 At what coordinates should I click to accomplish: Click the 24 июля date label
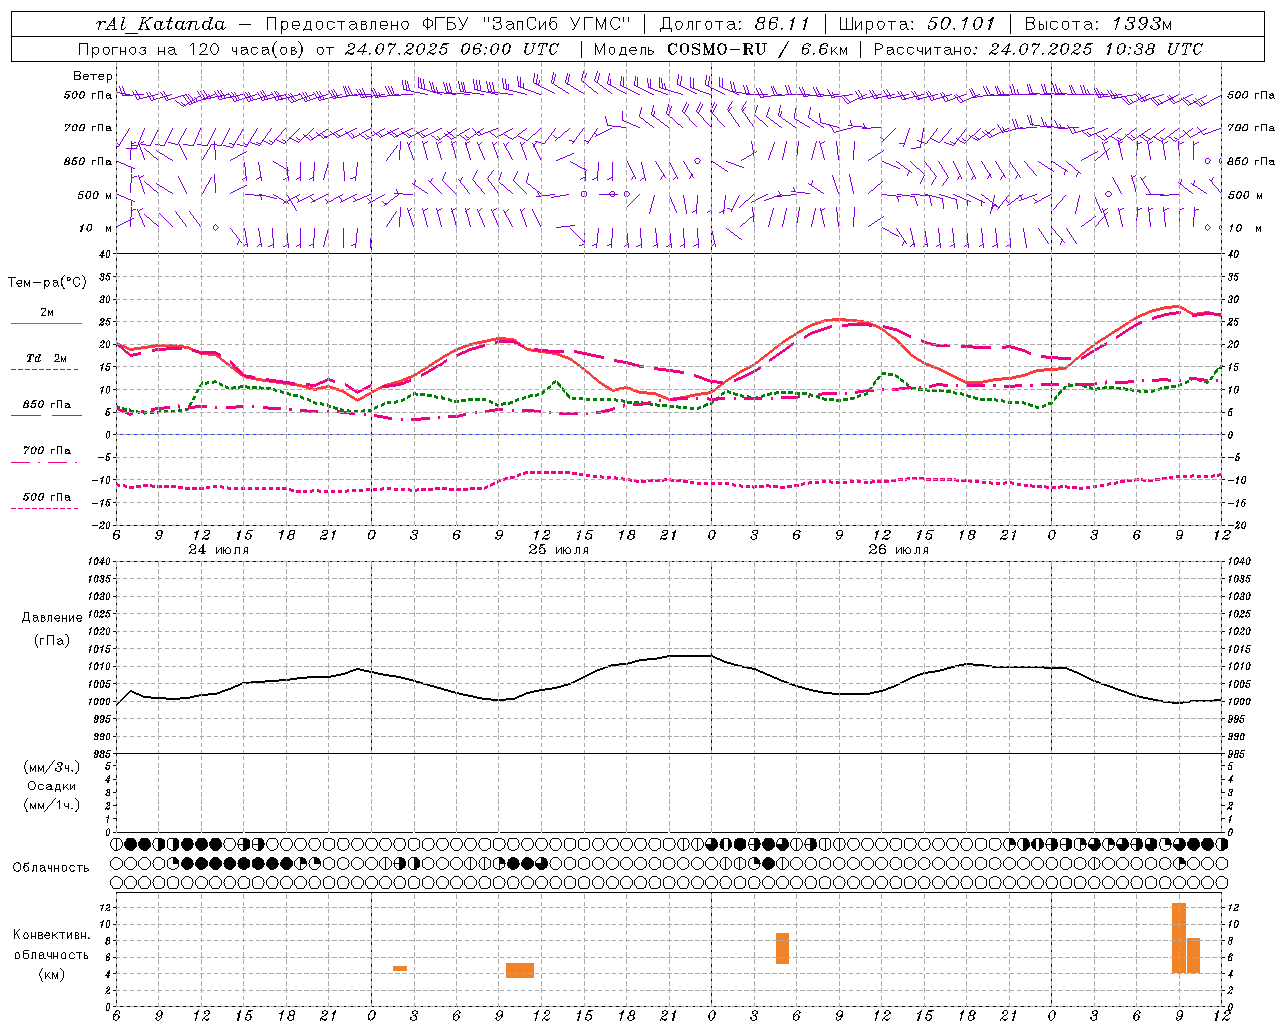(x=219, y=550)
